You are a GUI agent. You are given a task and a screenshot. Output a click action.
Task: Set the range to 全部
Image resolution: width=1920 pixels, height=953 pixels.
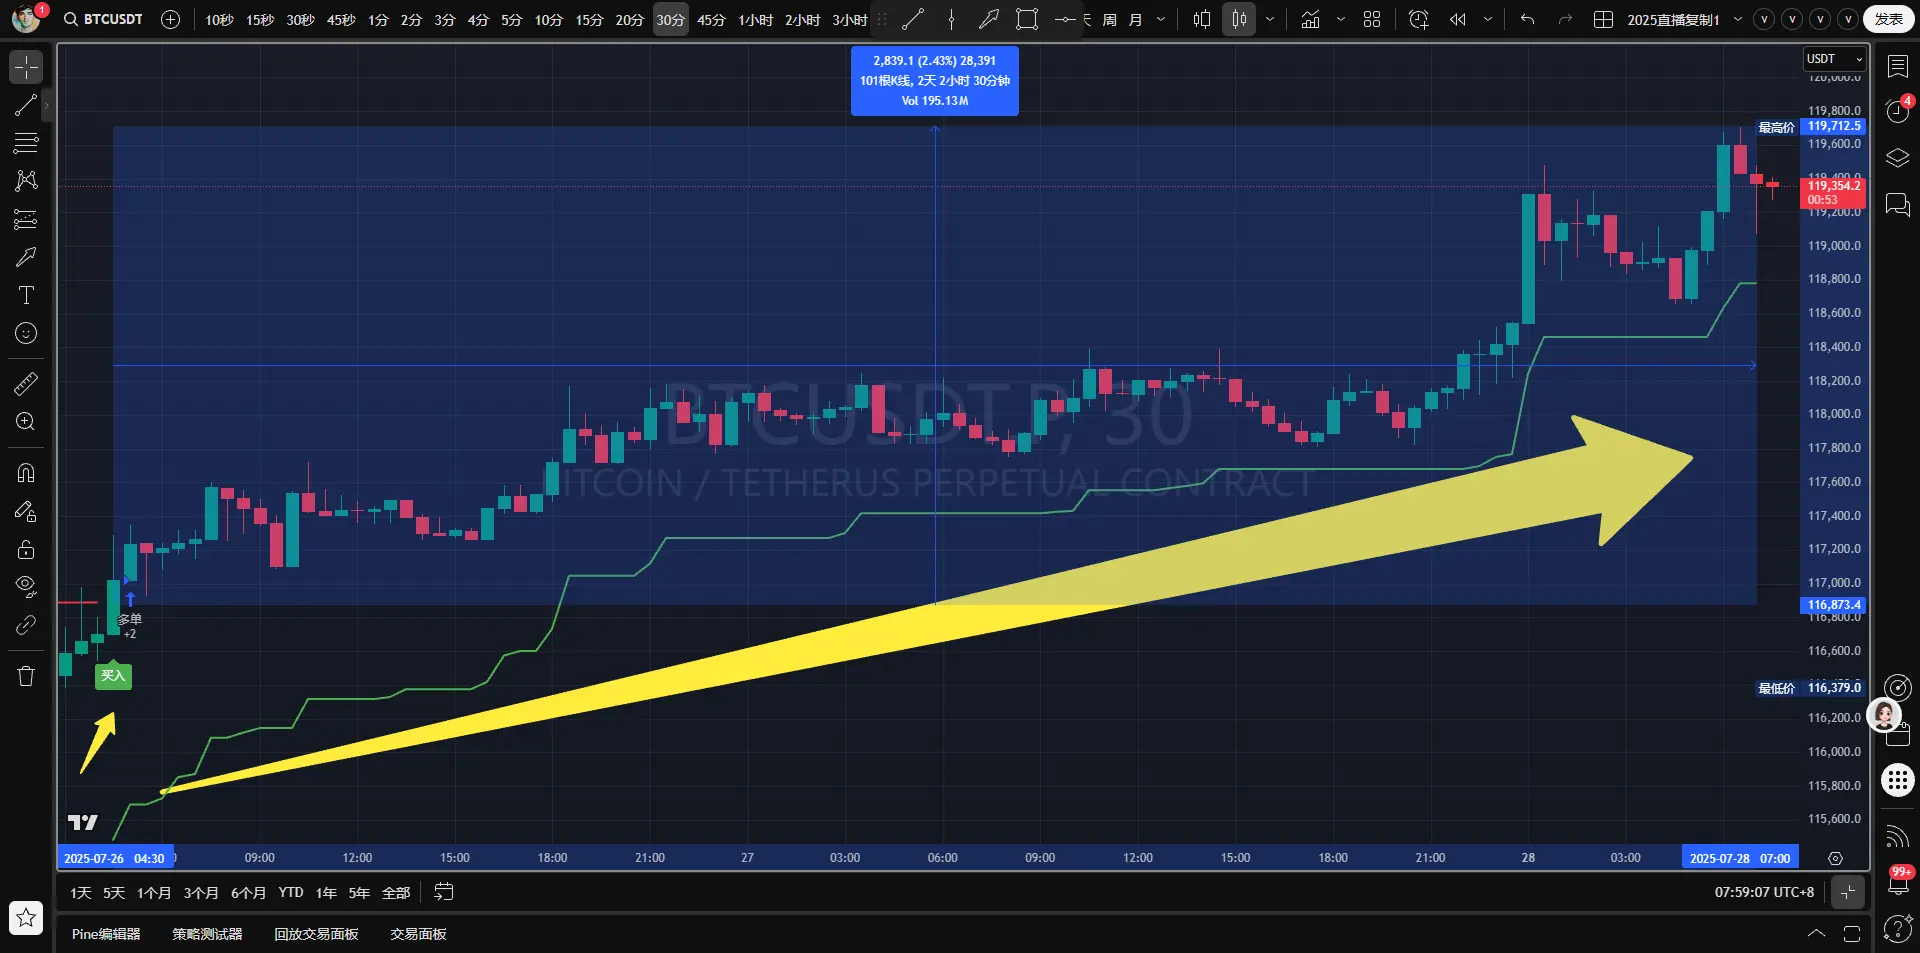click(x=396, y=893)
